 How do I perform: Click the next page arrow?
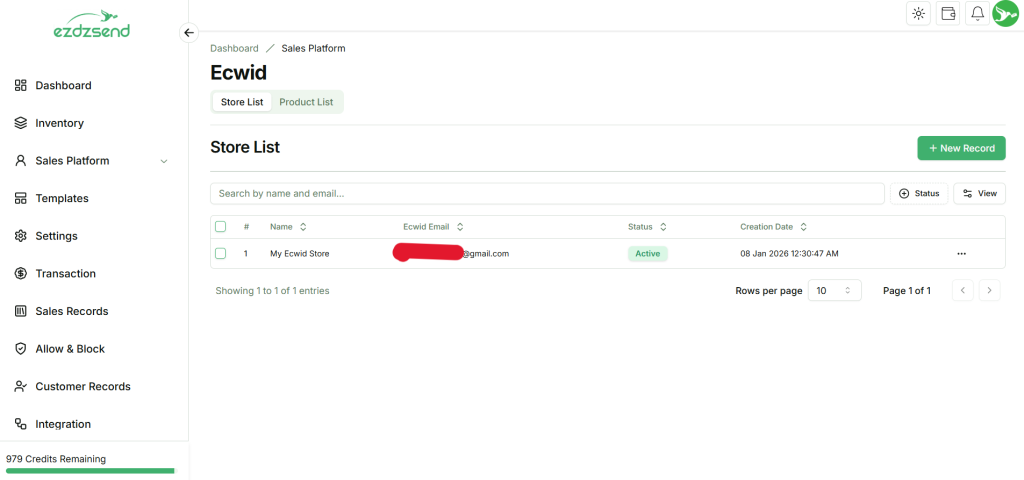pos(989,291)
